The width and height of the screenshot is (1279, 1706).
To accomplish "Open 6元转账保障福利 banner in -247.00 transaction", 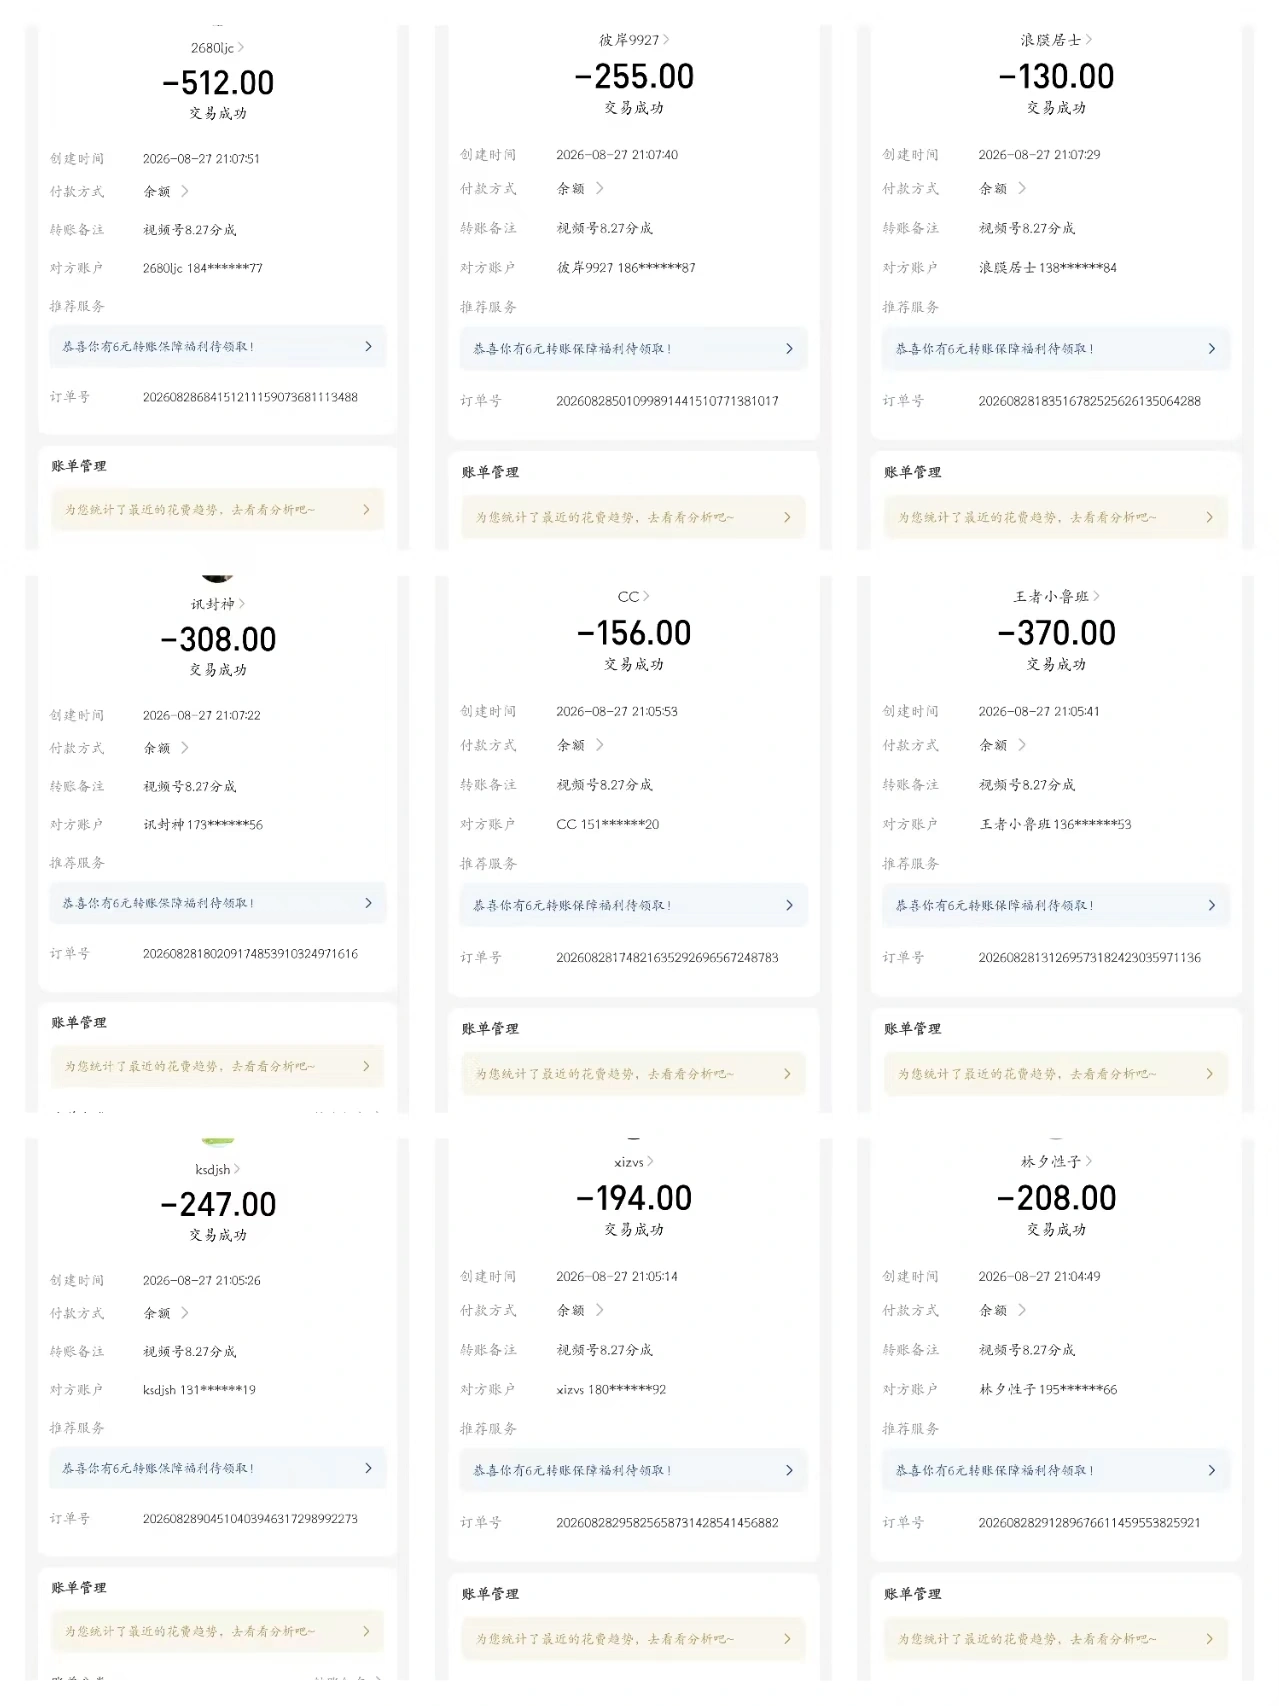I will [x=218, y=1468].
